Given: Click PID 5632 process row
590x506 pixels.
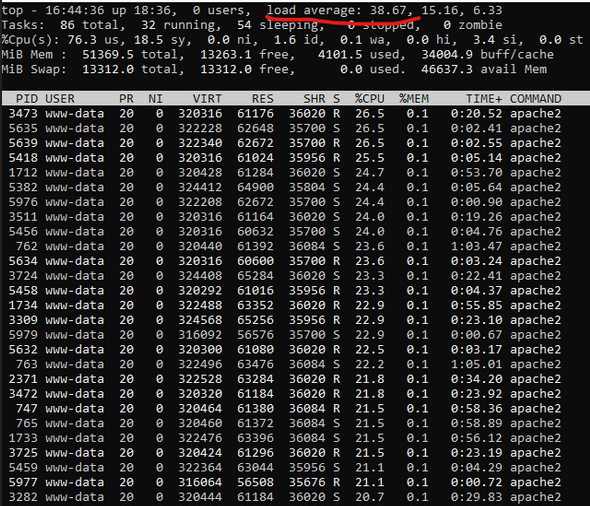Looking at the screenshot, I should [x=285, y=349].
